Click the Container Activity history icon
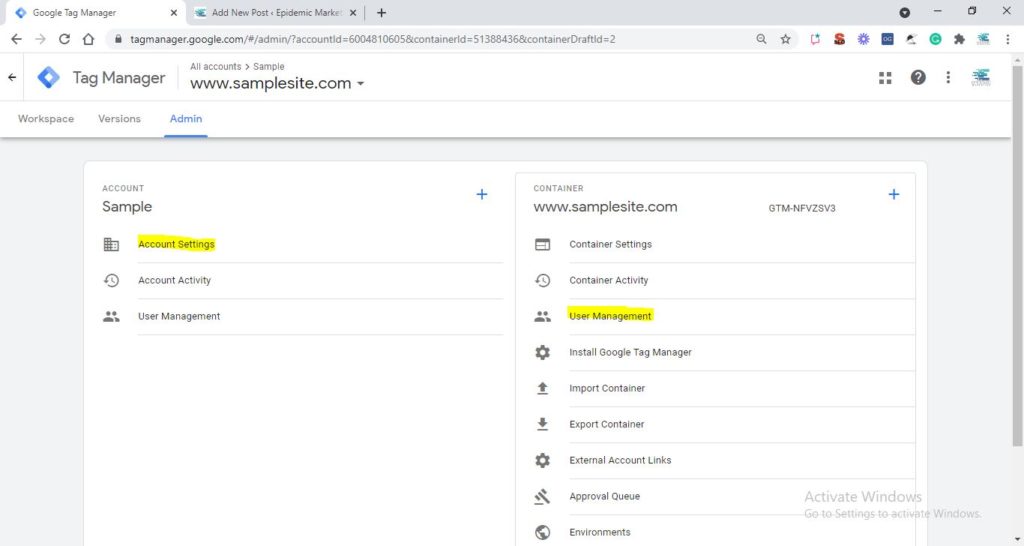This screenshot has width=1024, height=546. [x=542, y=280]
